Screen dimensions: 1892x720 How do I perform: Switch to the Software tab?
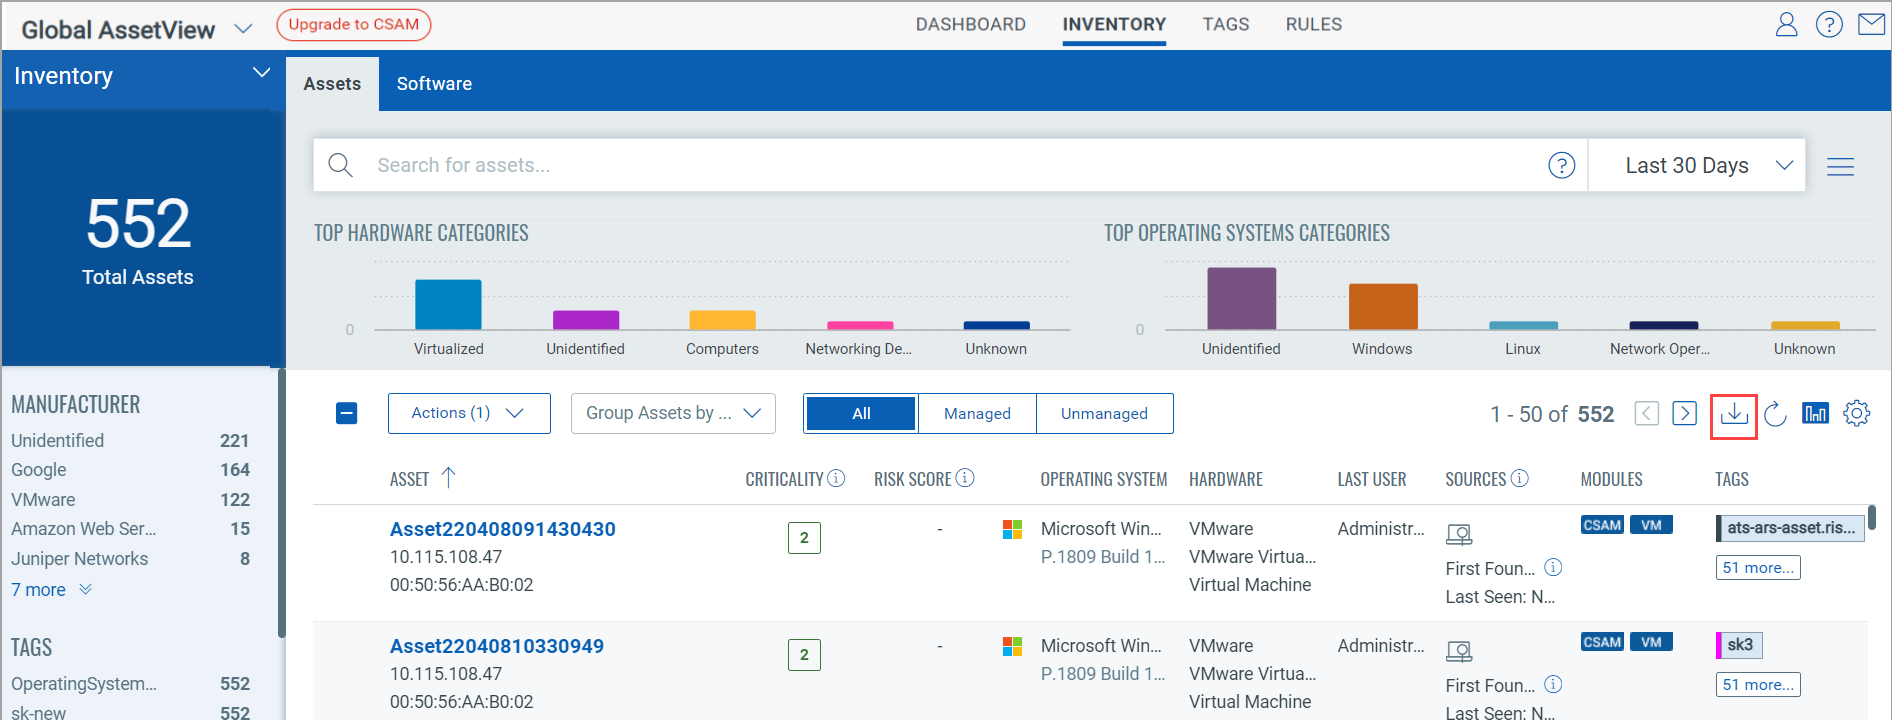coord(434,84)
